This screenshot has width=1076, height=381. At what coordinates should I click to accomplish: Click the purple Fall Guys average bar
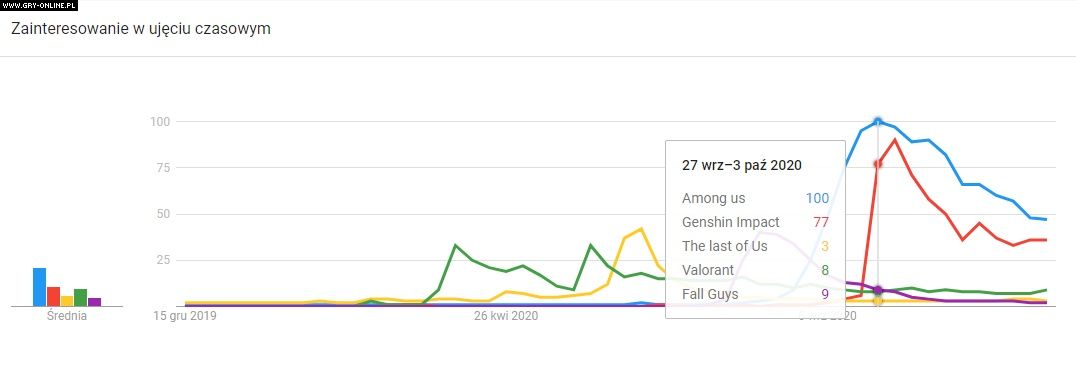click(94, 301)
